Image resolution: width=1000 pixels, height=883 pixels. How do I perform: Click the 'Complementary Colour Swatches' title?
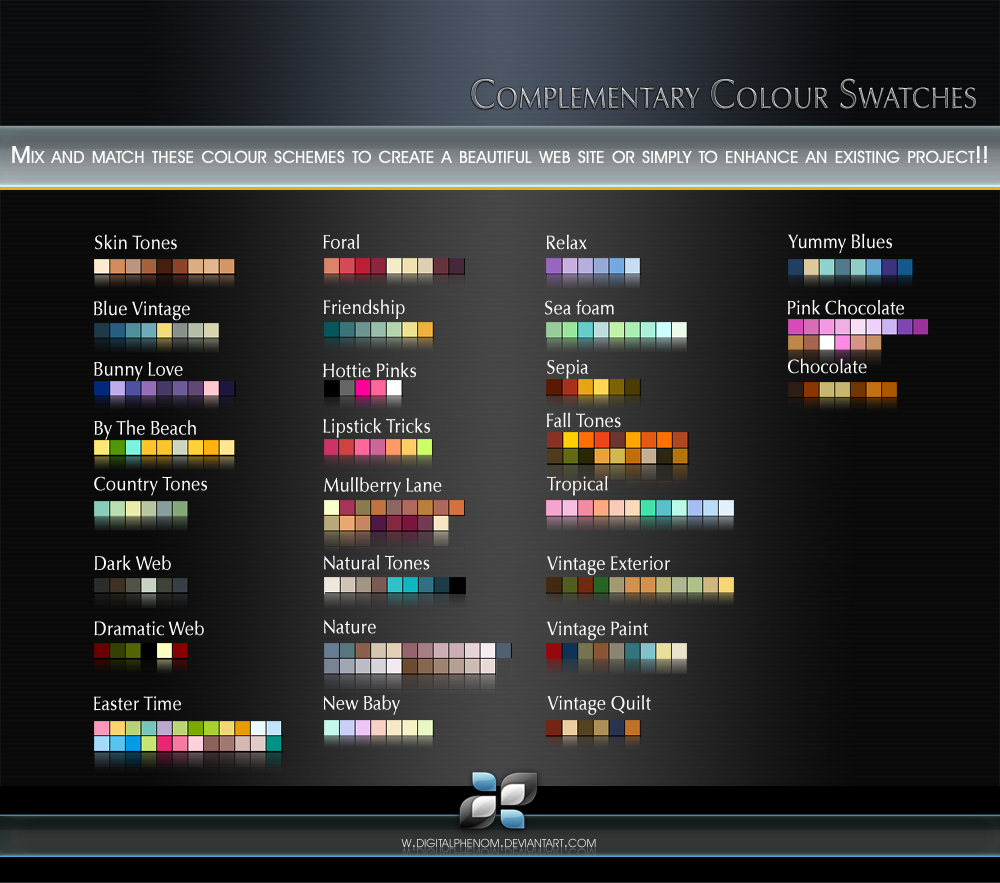722,95
